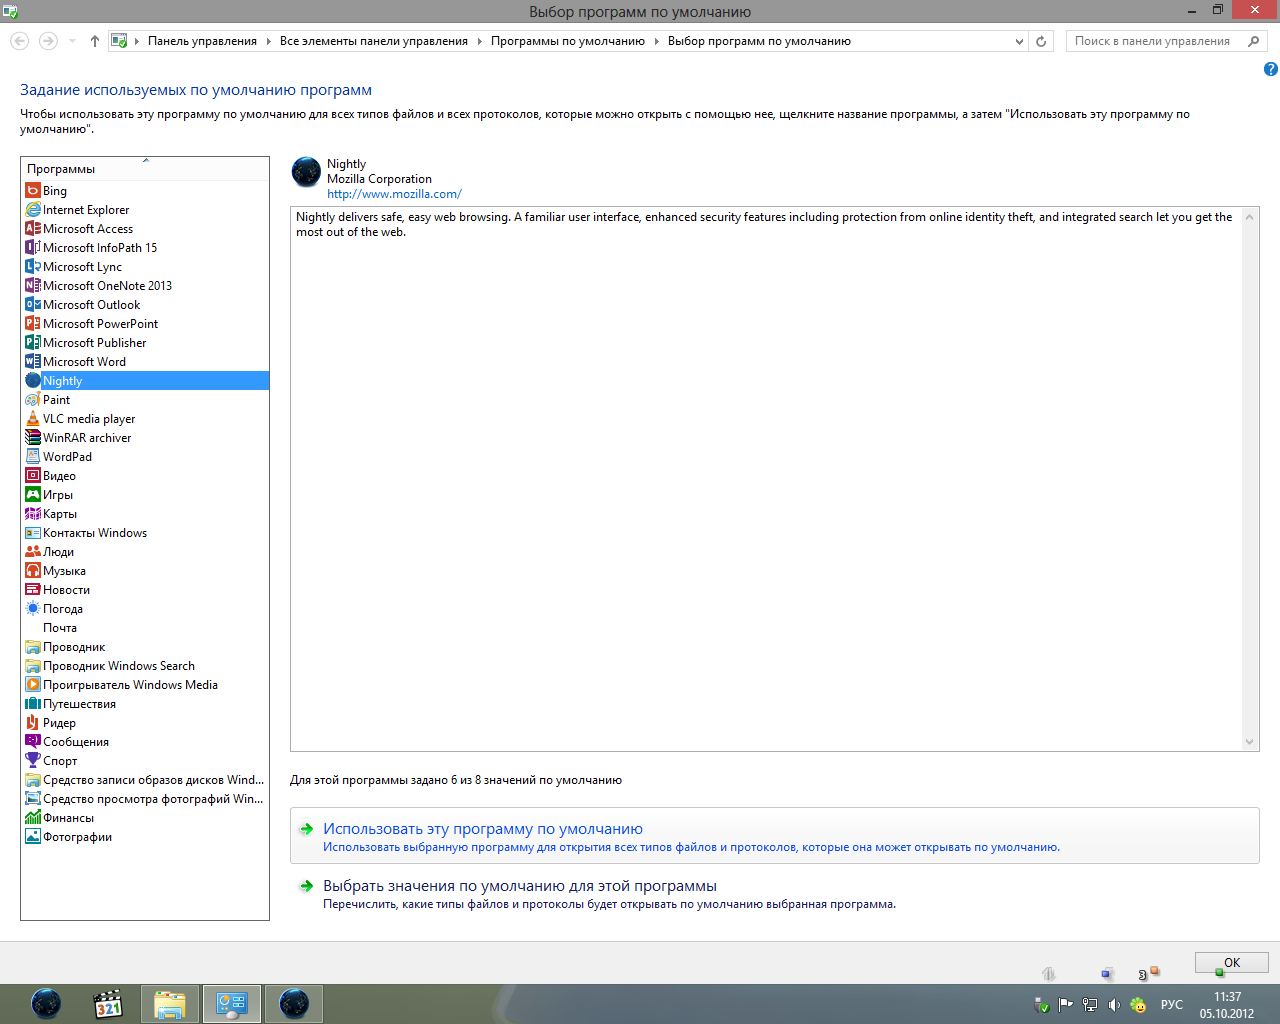Viewport: 1280px width, 1024px height.
Task: Go to Программы по умолчанию breadcrumb
Action: pos(568,41)
